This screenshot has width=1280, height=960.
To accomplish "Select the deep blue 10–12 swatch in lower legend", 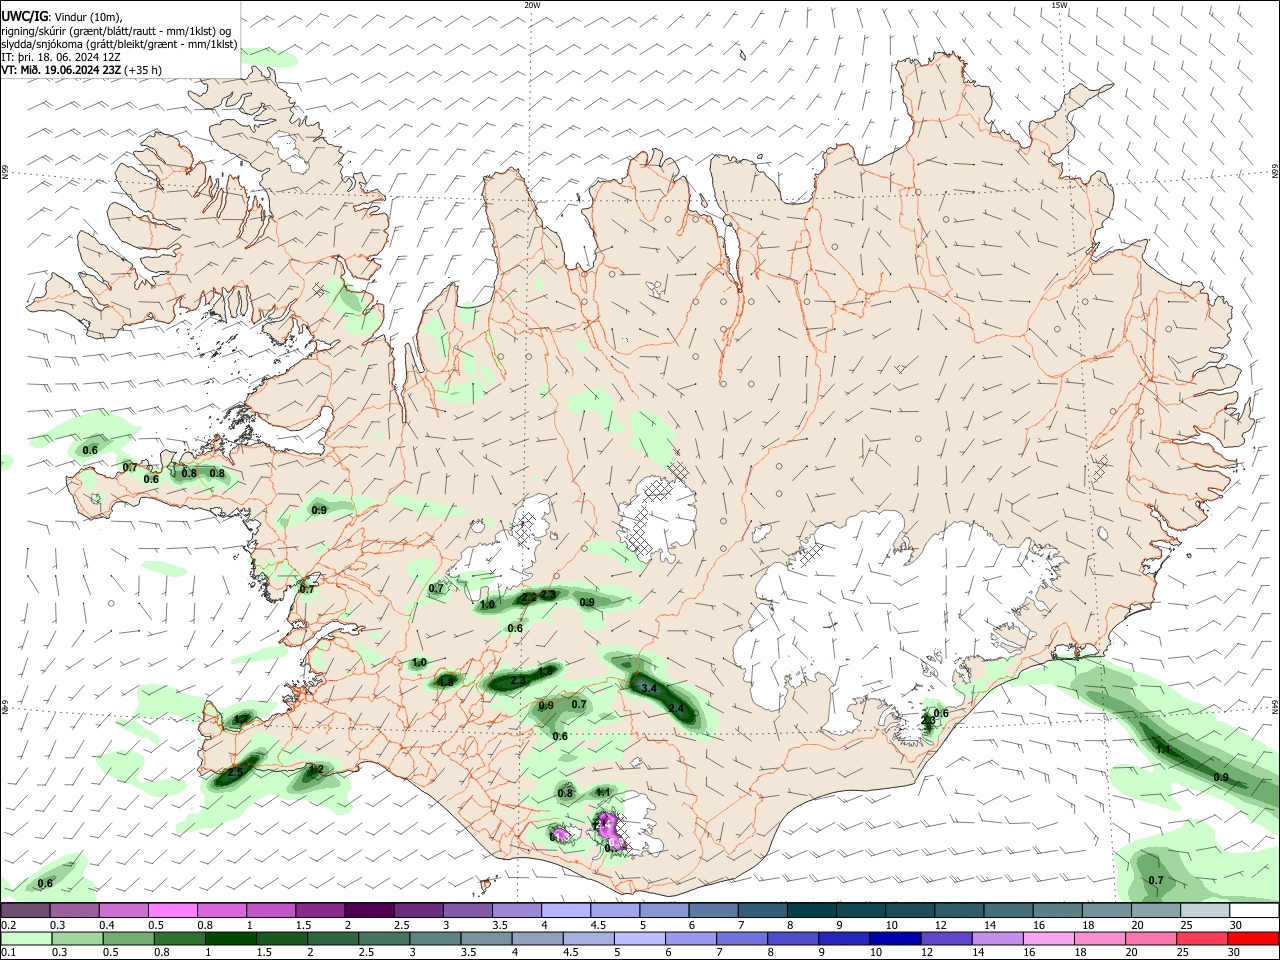I will pyautogui.click(x=894, y=939).
